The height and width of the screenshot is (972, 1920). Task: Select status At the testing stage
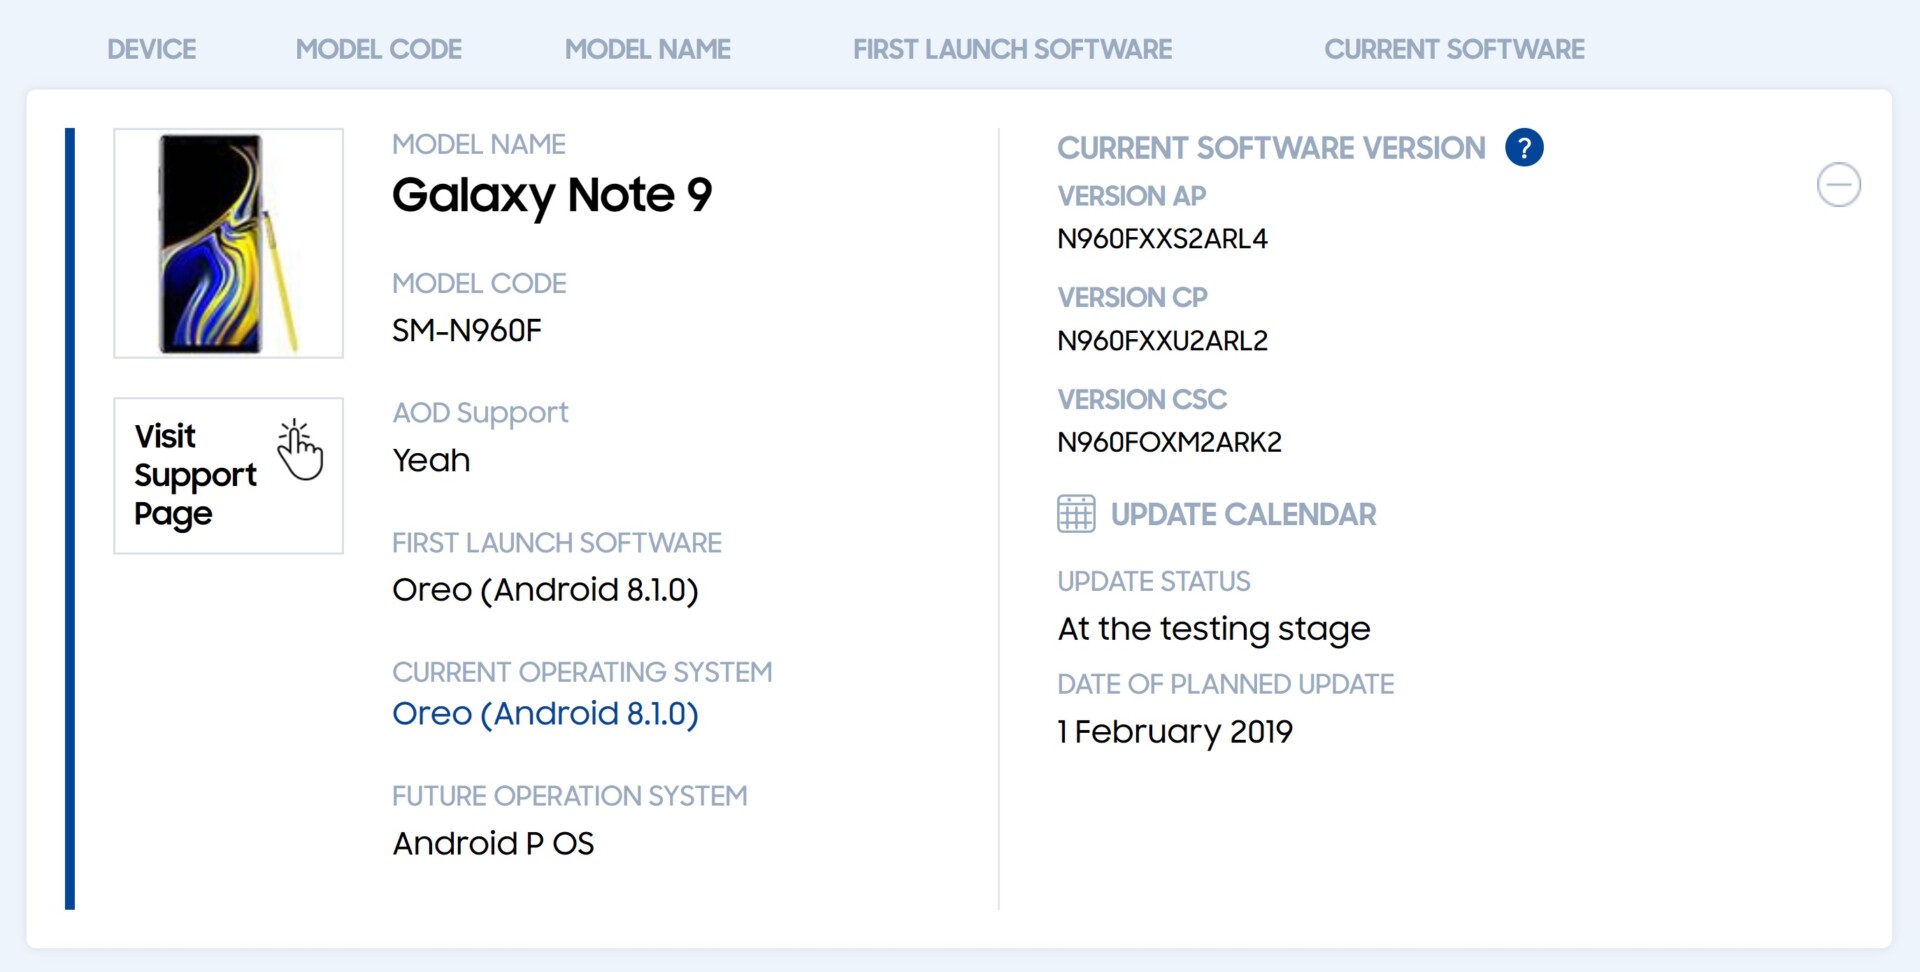tap(1214, 629)
